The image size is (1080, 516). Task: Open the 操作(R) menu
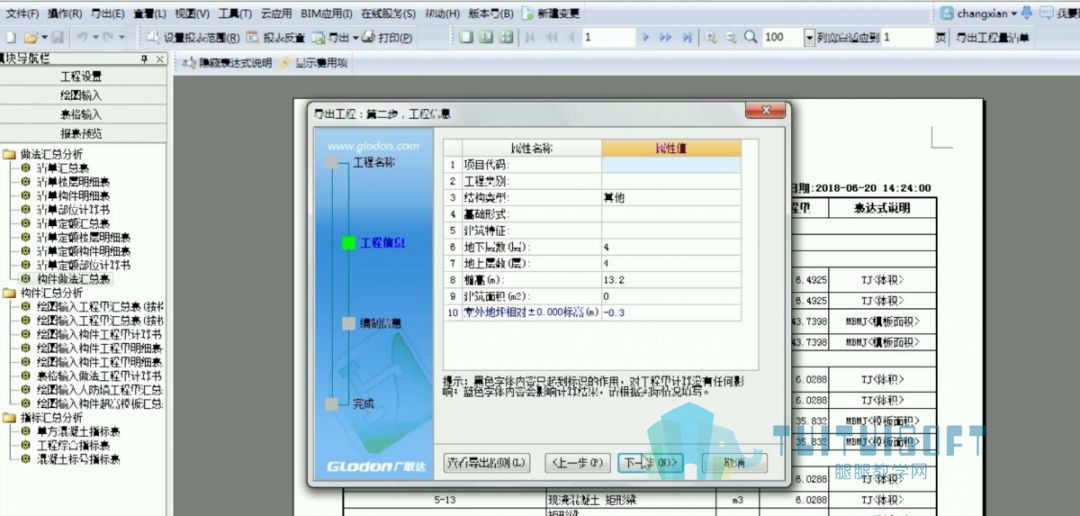(x=65, y=13)
